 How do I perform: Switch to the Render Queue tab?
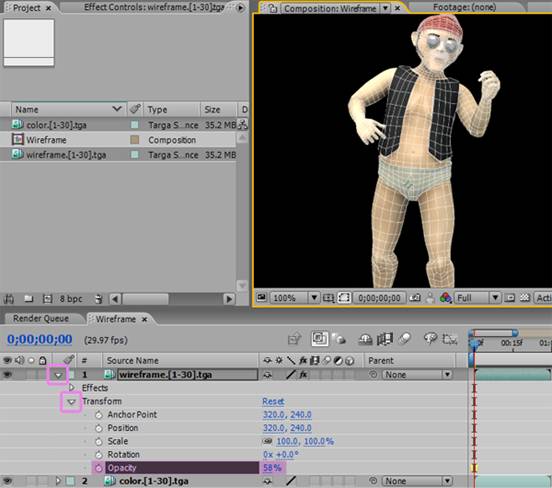point(41,319)
